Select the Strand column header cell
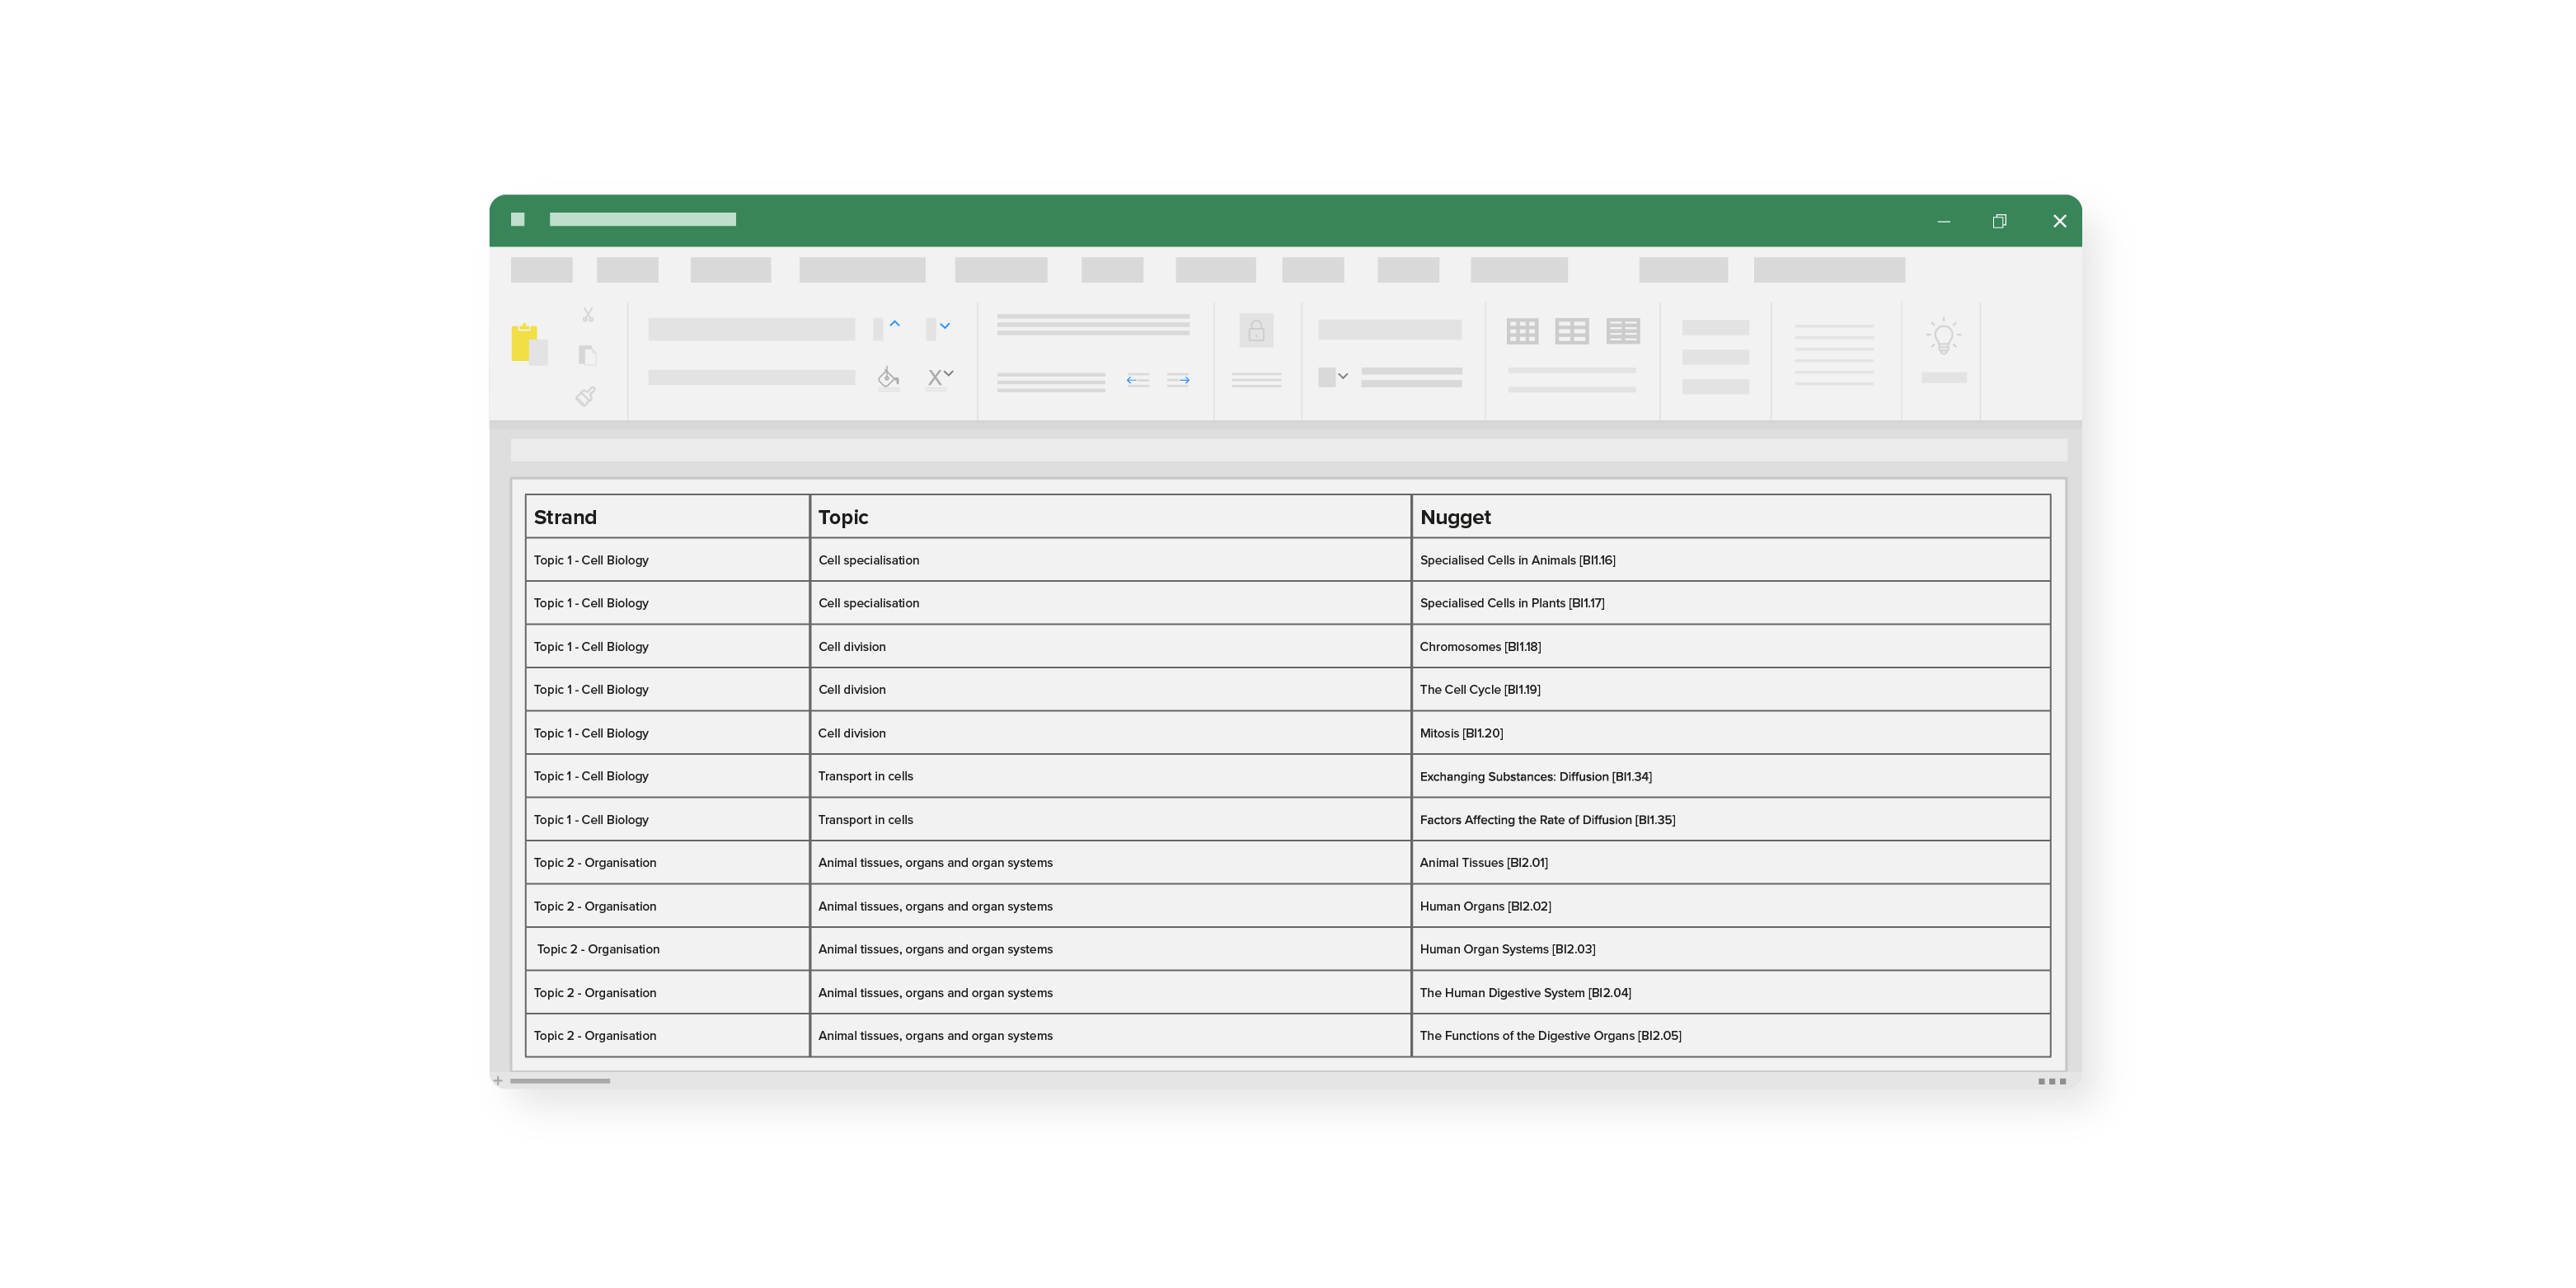The height and width of the screenshot is (1288, 2576). click(667, 516)
